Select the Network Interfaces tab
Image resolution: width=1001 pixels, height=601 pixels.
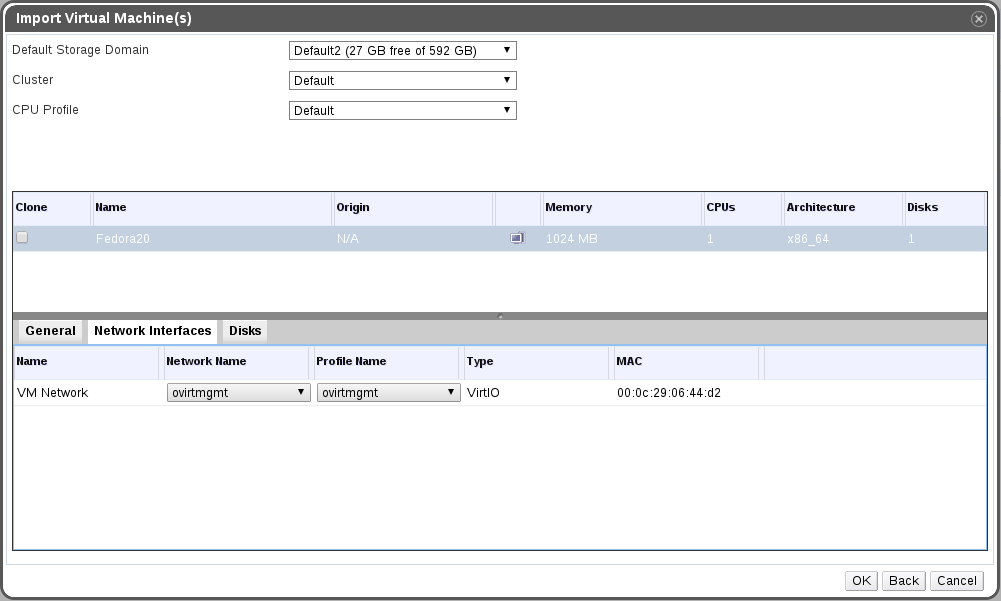(152, 331)
